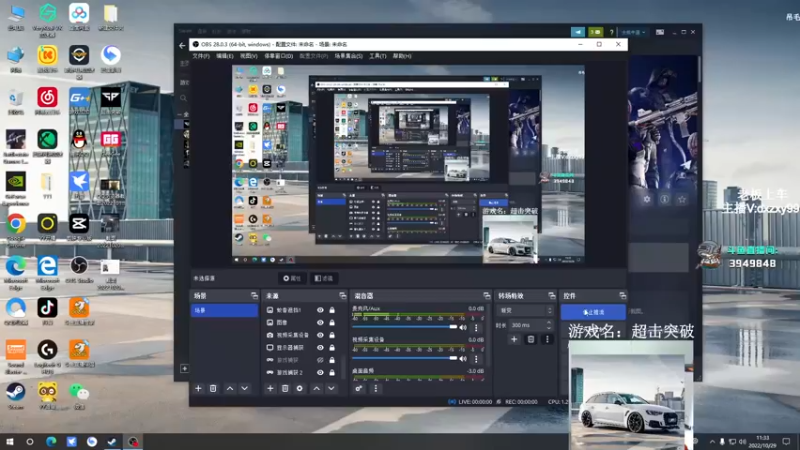Open transition type dropdown in 转场特效
This screenshot has width=800, height=450.
pos(525,310)
